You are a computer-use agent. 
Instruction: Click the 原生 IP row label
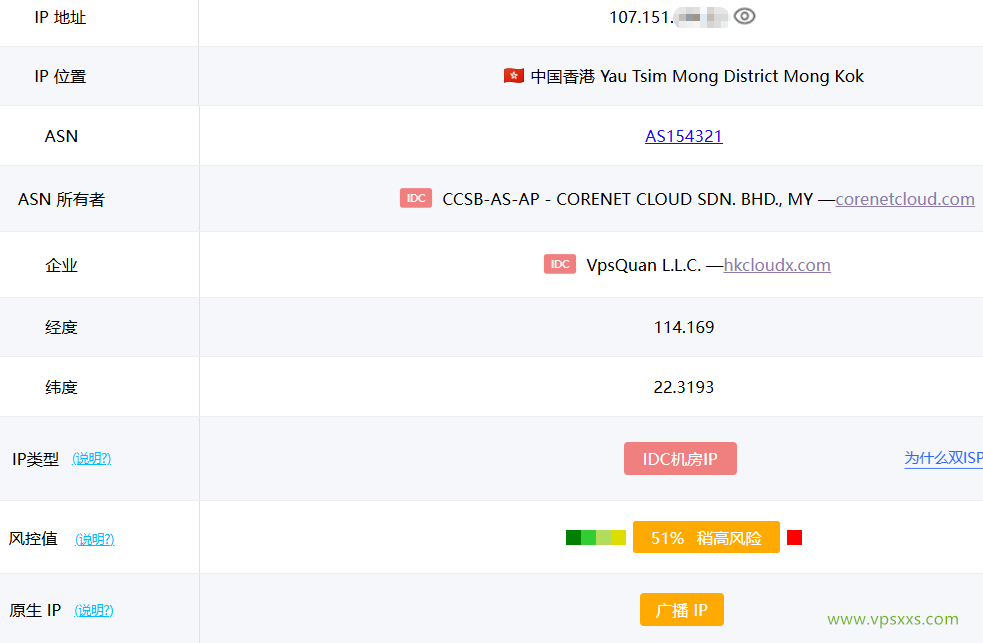point(35,610)
